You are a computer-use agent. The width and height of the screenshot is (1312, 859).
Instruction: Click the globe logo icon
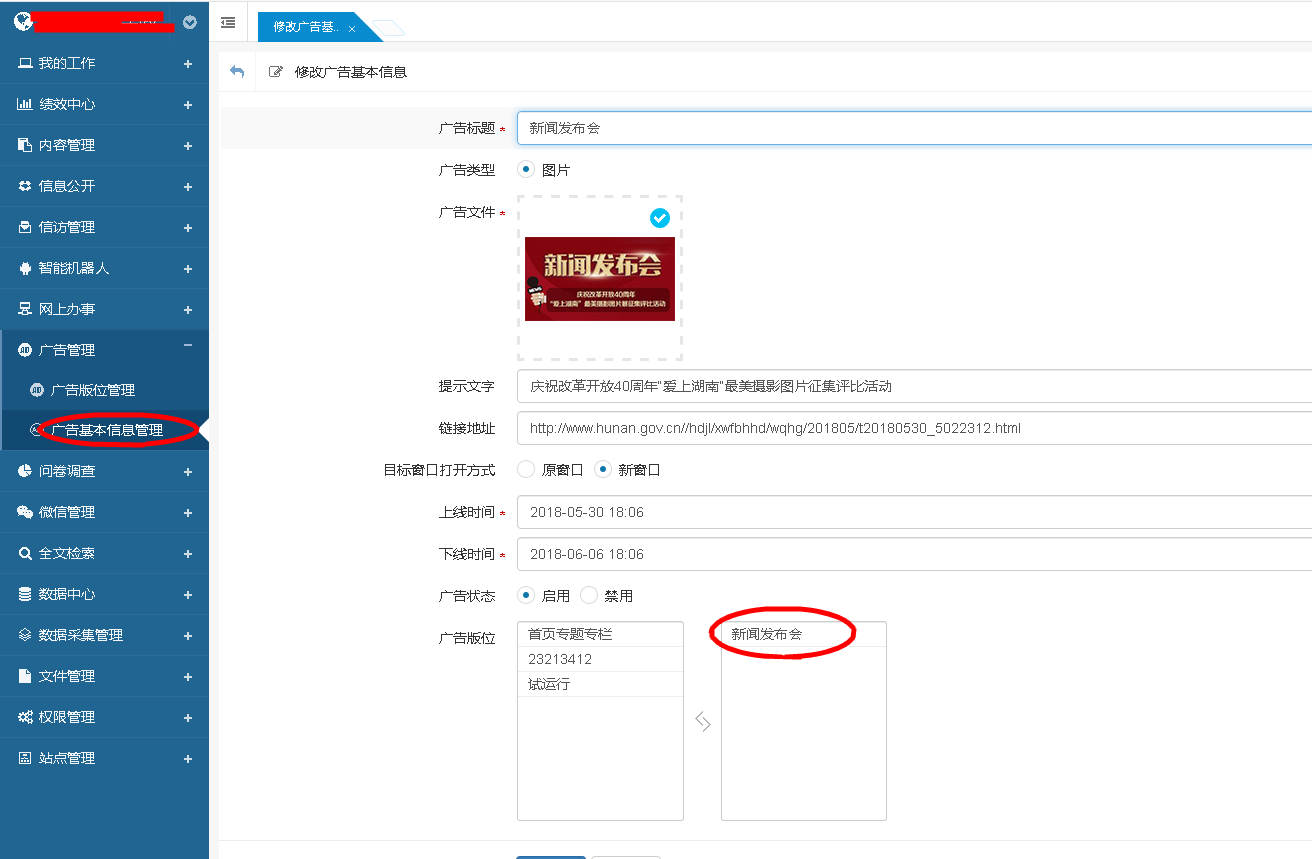tap(22, 22)
